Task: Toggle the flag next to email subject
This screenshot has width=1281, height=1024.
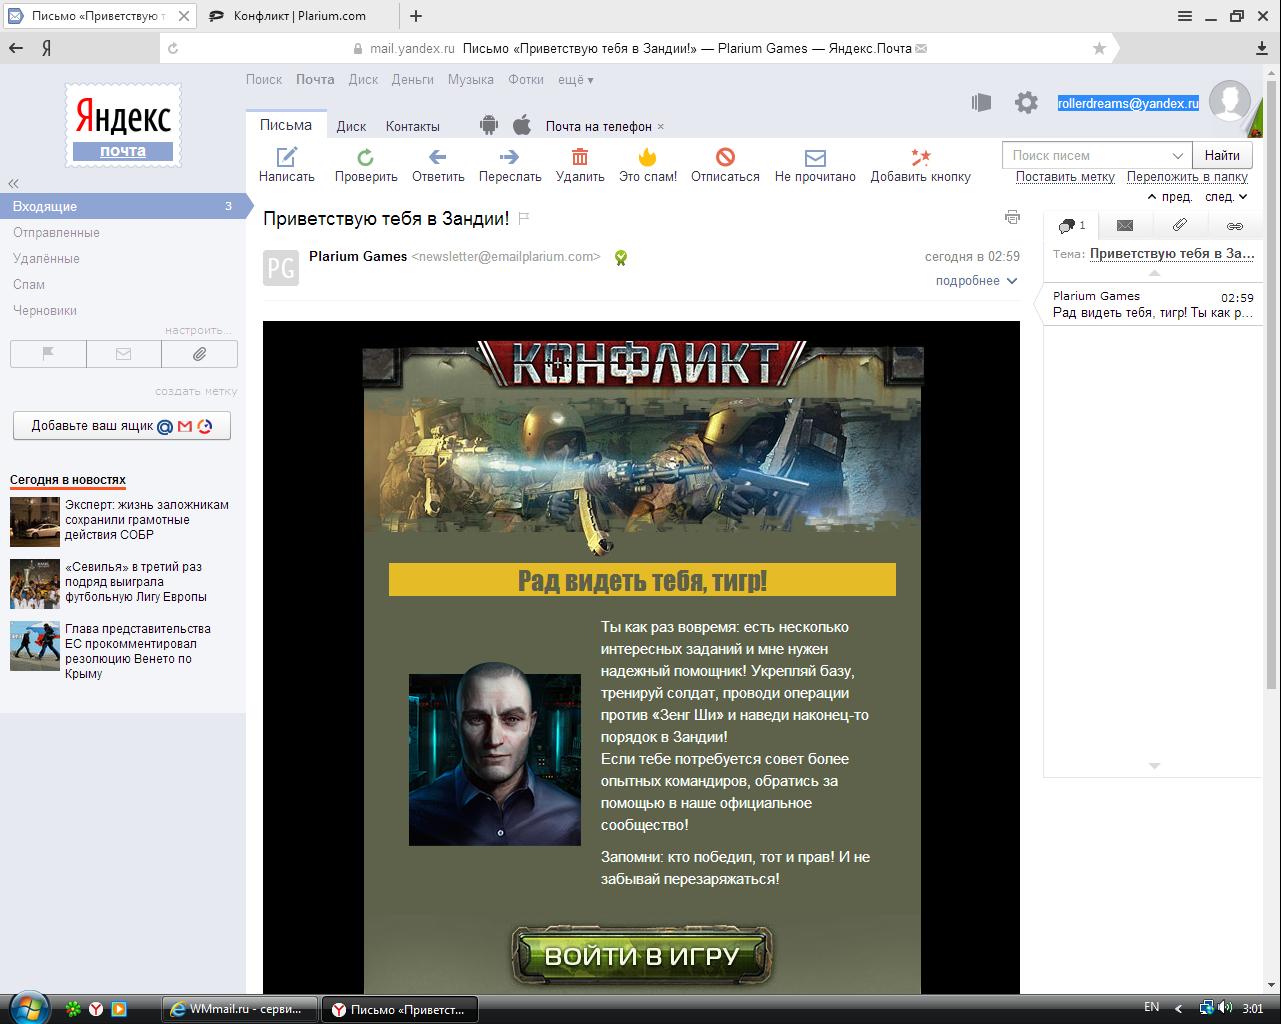Action: 524,218
